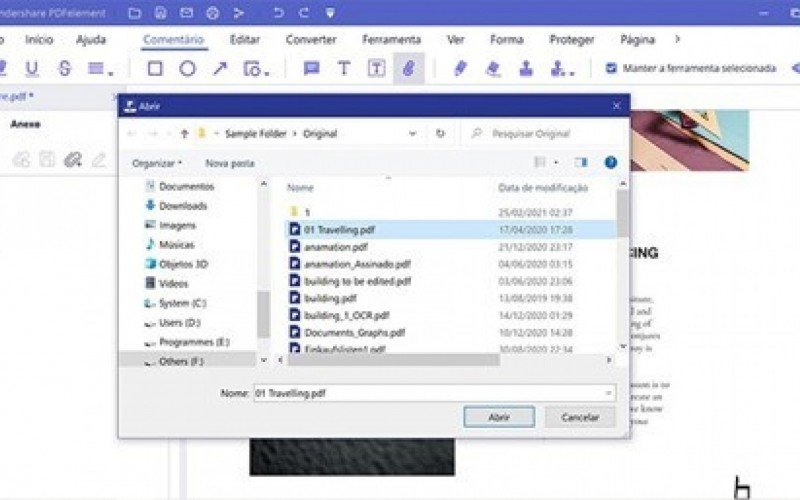Image resolution: width=800 pixels, height=500 pixels.
Task: Click the undo arrow in title bar
Action: (x=278, y=13)
